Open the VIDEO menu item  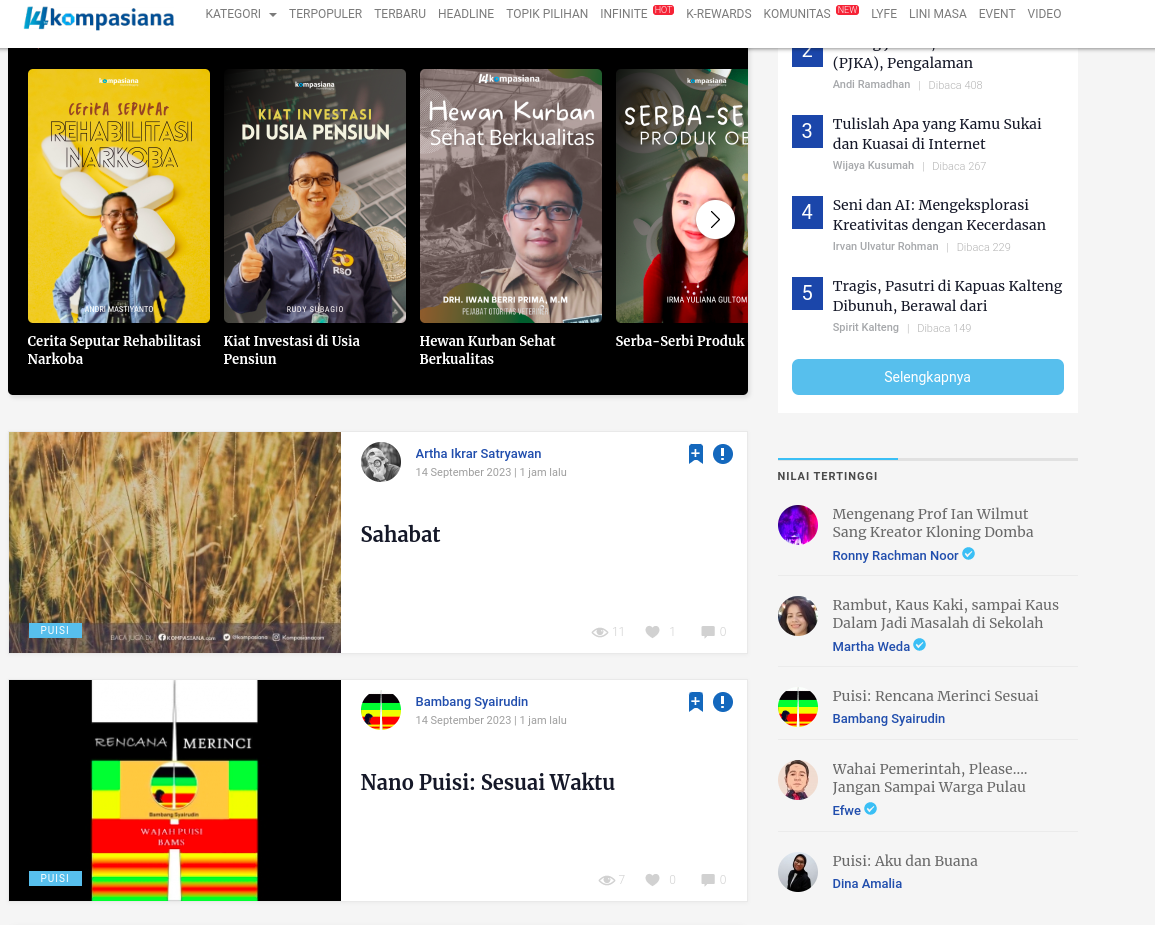pyautogui.click(x=1044, y=14)
